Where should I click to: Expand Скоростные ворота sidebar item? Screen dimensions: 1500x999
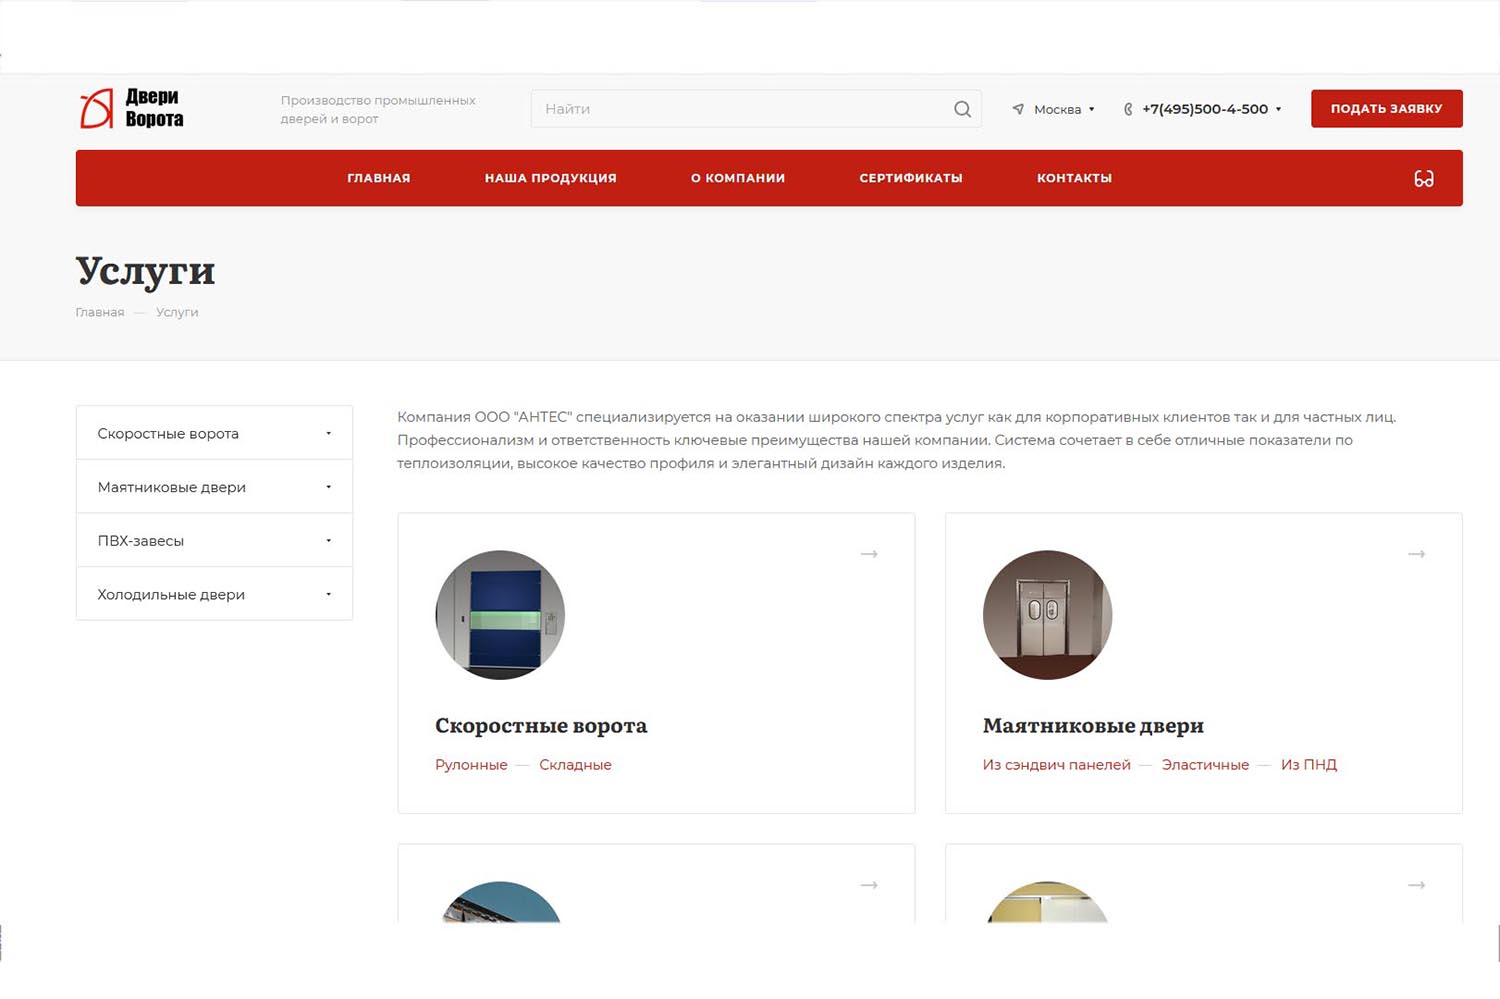(x=328, y=433)
